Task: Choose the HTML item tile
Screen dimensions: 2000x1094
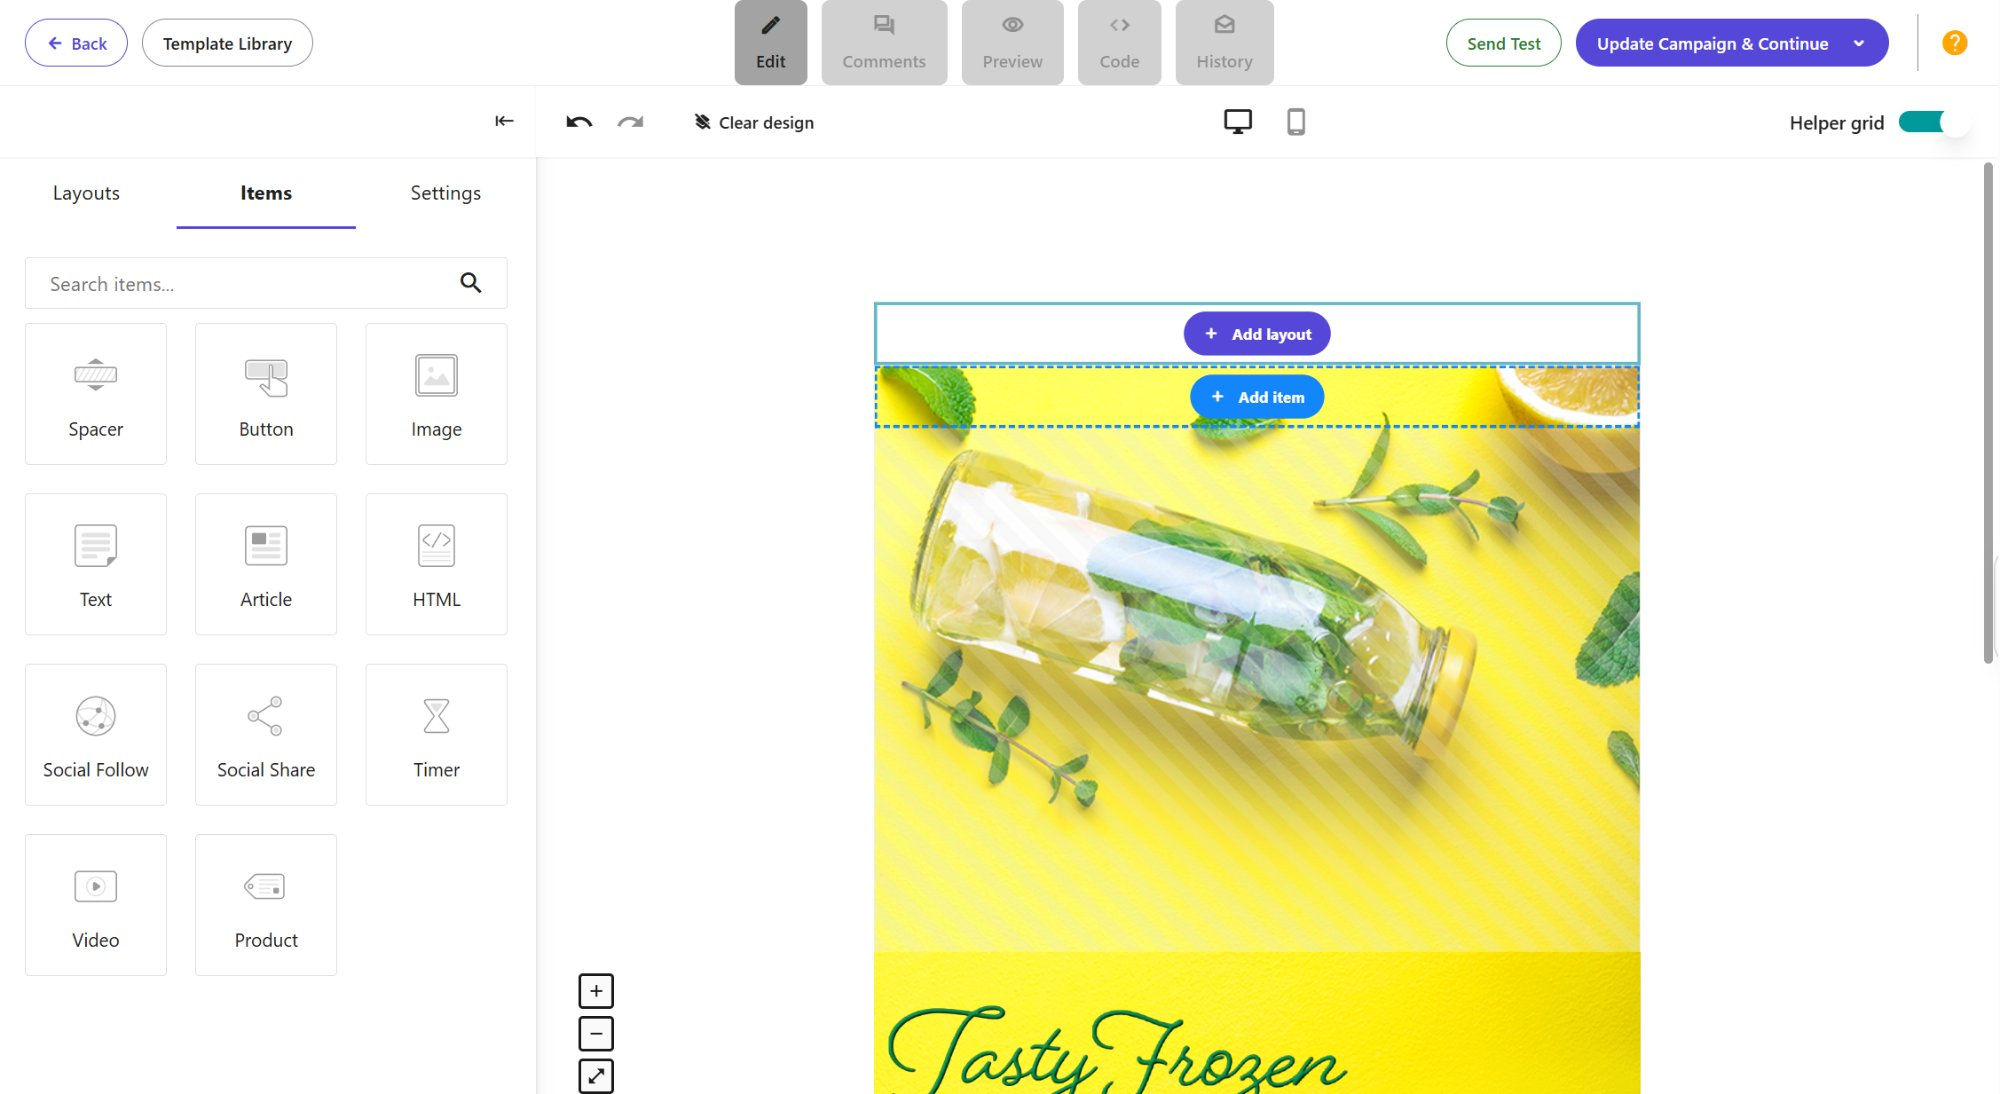Action: pyautogui.click(x=436, y=564)
